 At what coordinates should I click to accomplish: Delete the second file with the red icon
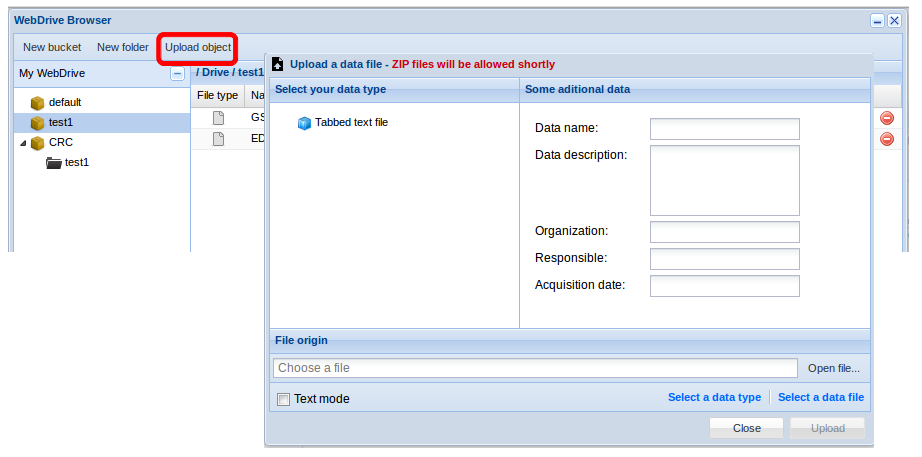(887, 139)
